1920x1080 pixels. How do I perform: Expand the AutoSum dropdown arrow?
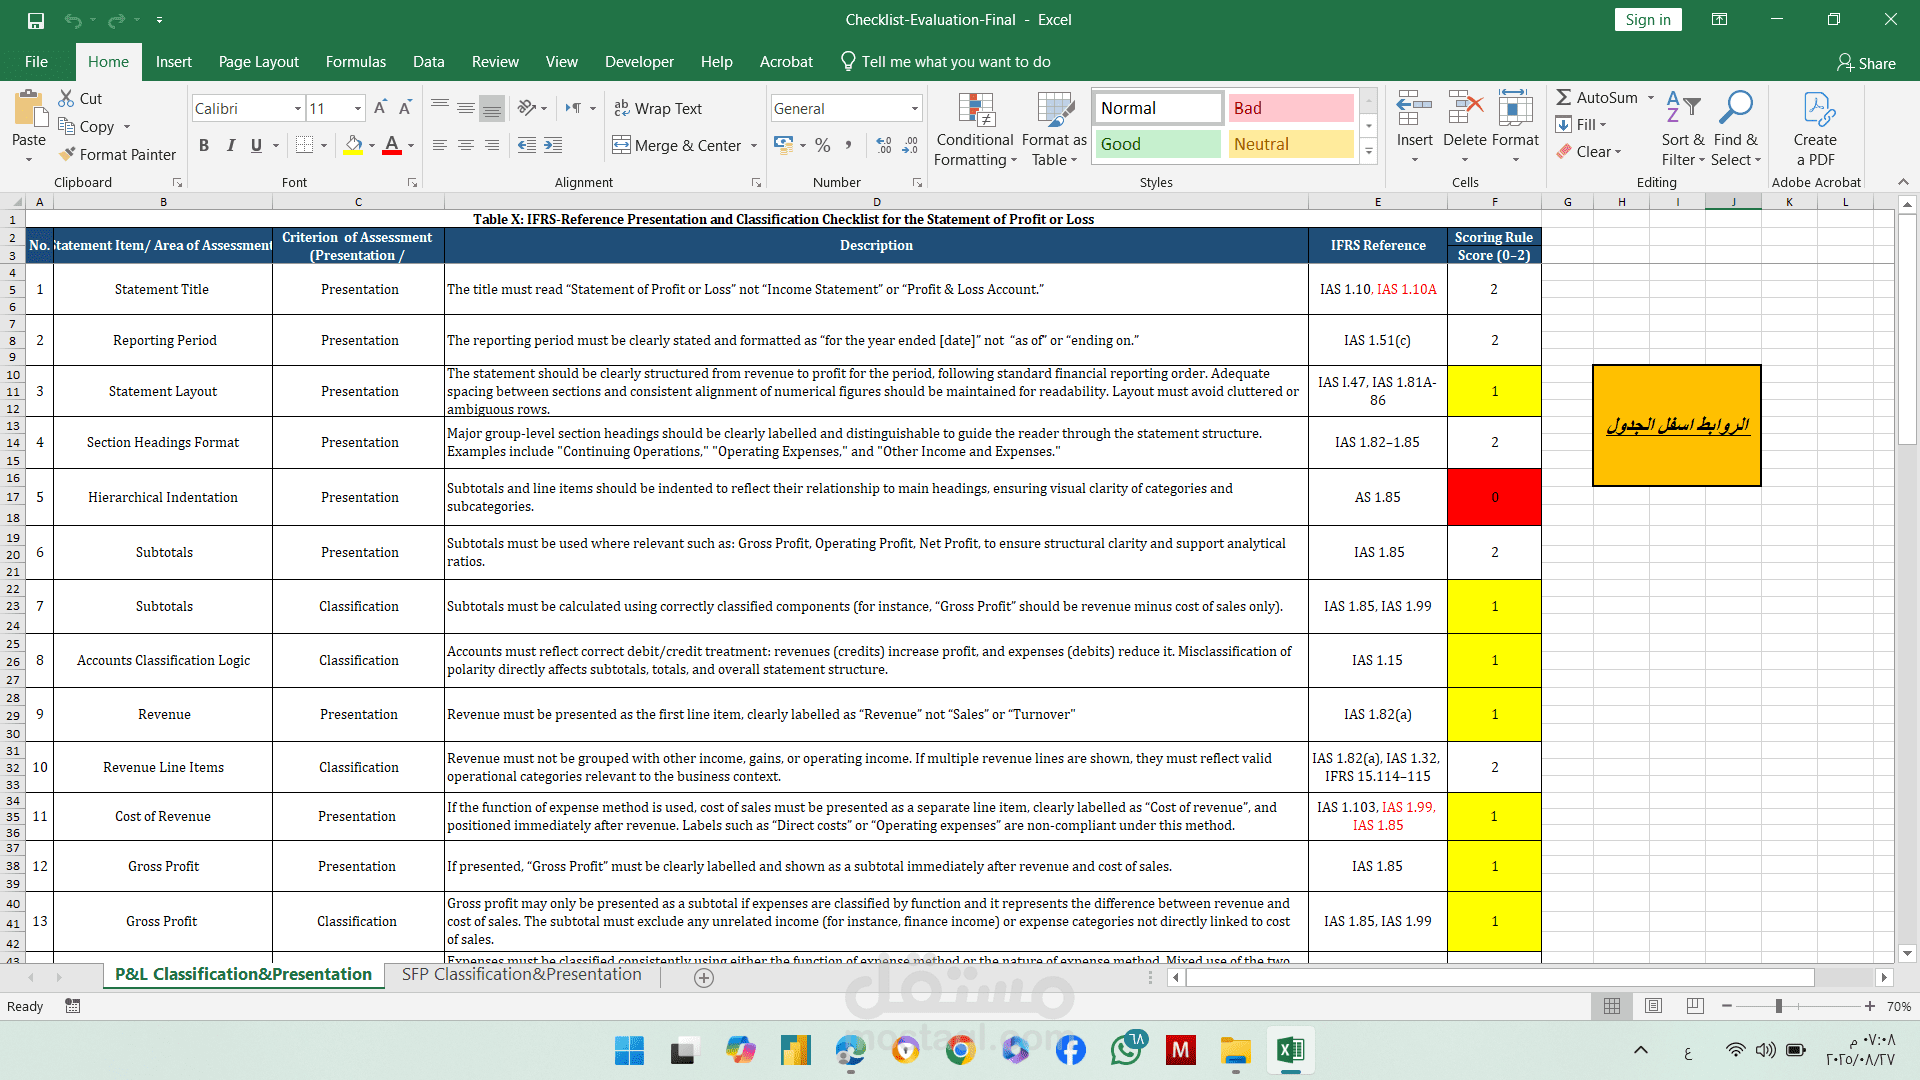[1651, 98]
